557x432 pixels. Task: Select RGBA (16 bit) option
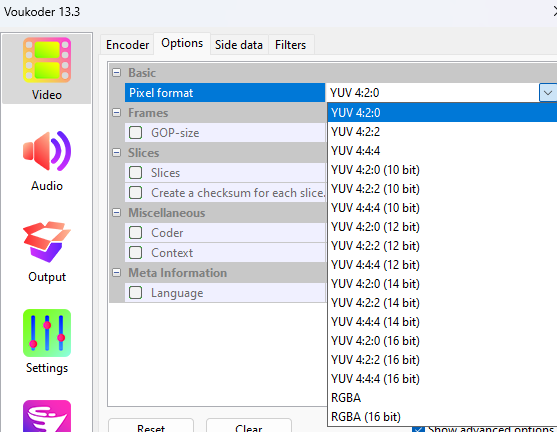coord(442,417)
